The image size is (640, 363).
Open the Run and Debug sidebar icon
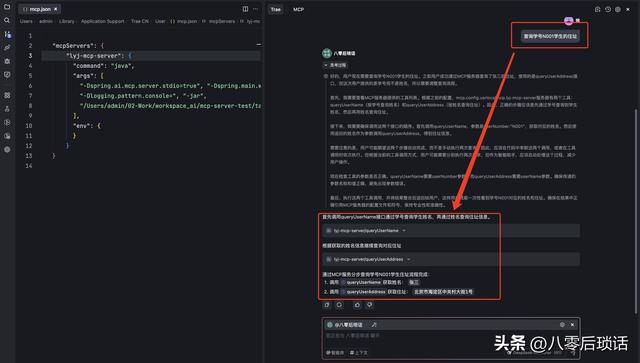7,61
